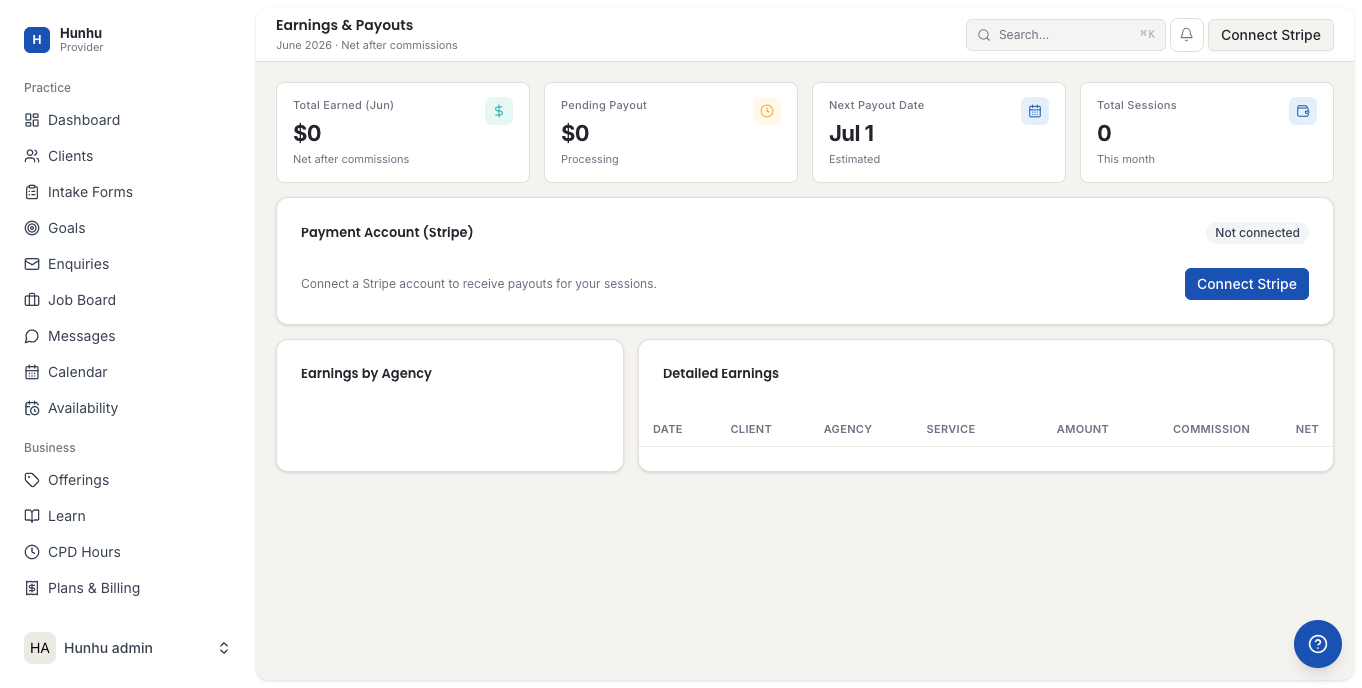Click the magnifier icon in search box
1362x688 pixels.
tap(985, 35)
